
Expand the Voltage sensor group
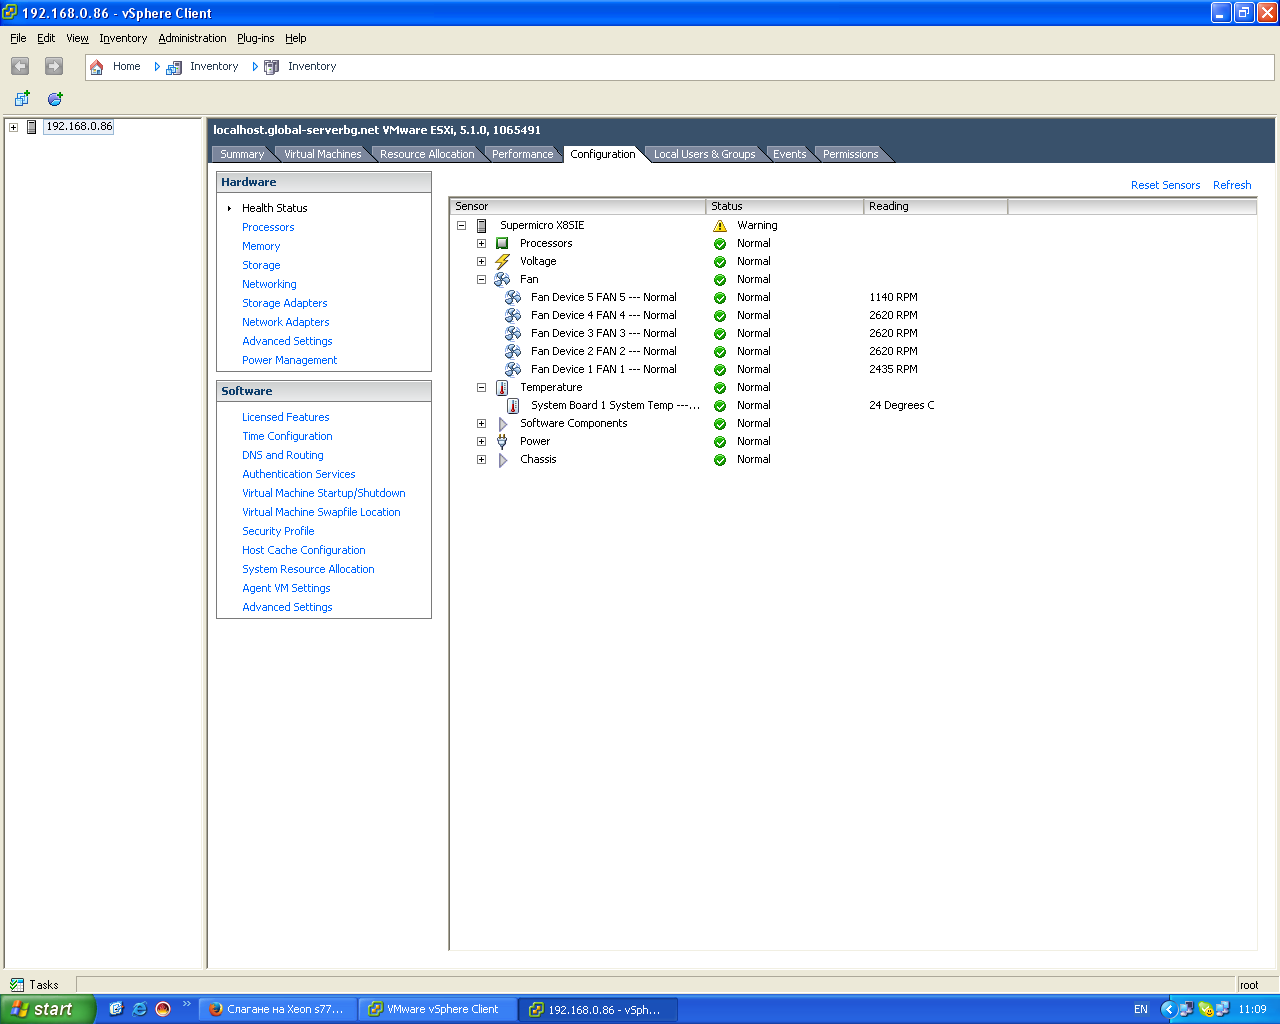[481, 262]
